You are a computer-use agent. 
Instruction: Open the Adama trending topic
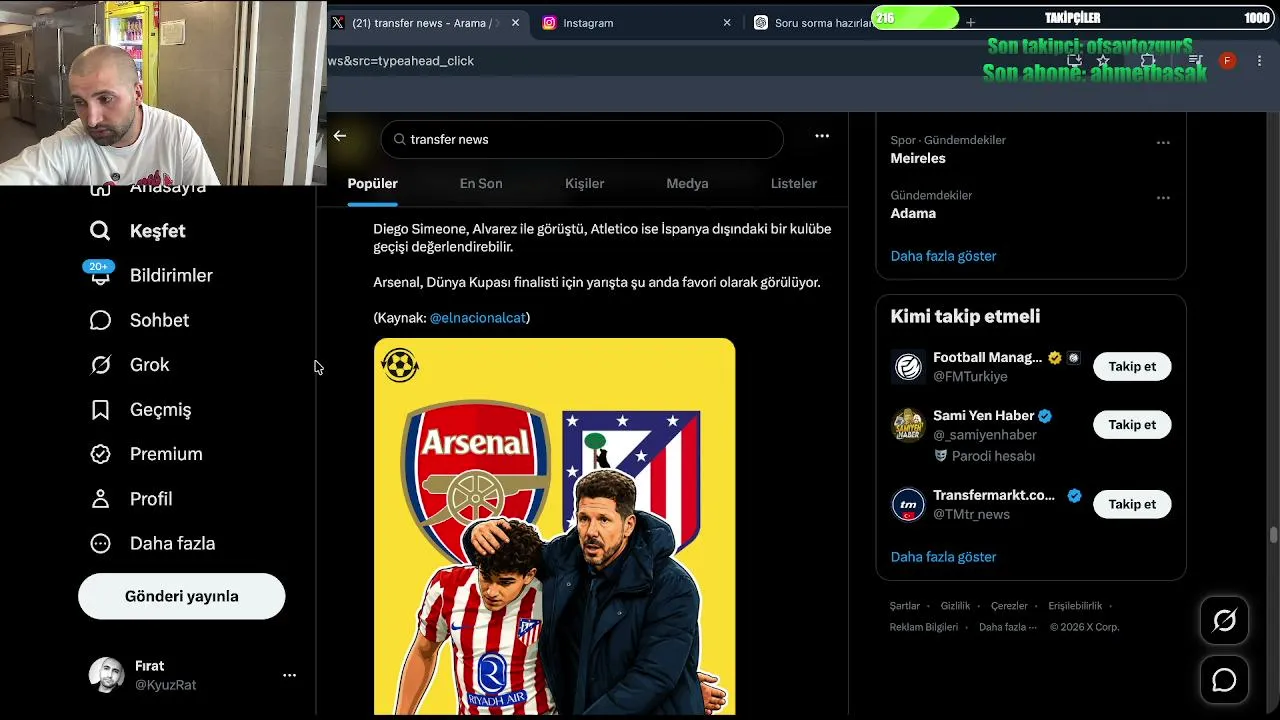tap(913, 213)
